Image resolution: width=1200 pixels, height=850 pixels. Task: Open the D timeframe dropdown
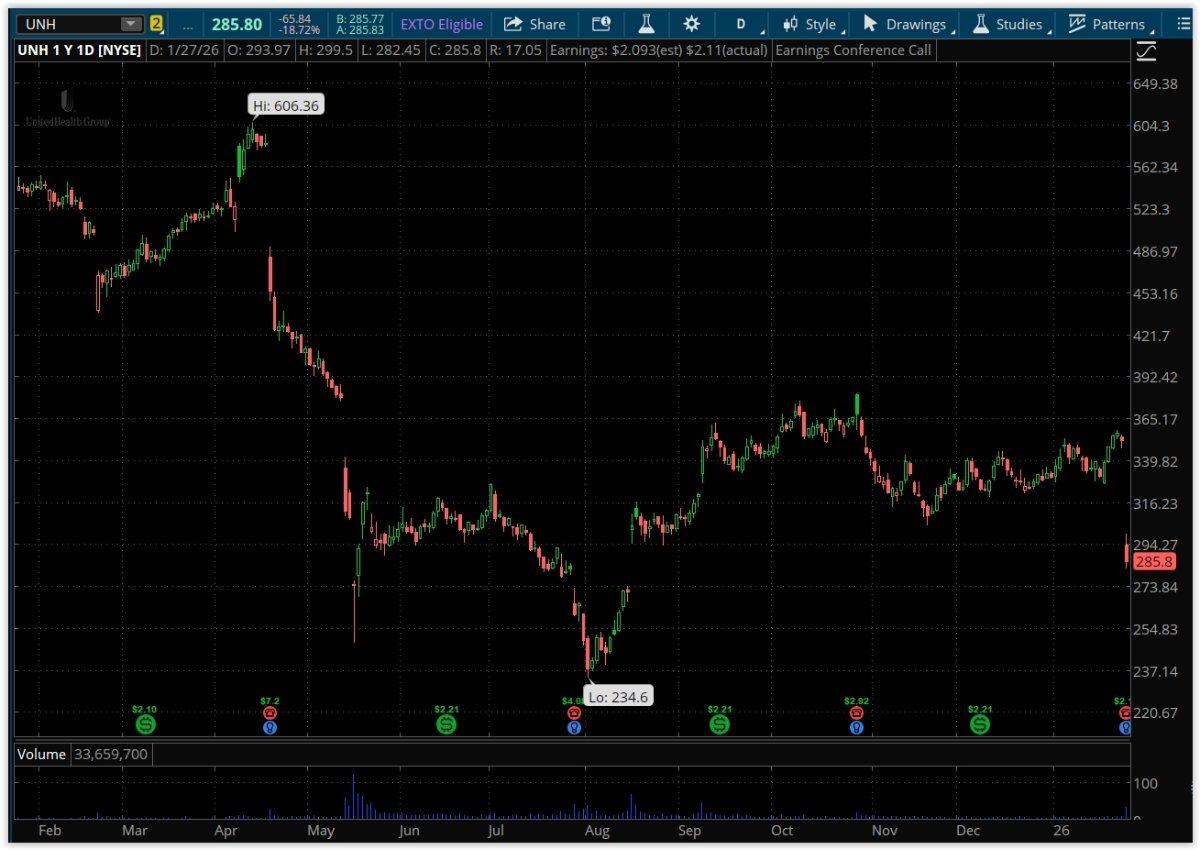[x=743, y=24]
